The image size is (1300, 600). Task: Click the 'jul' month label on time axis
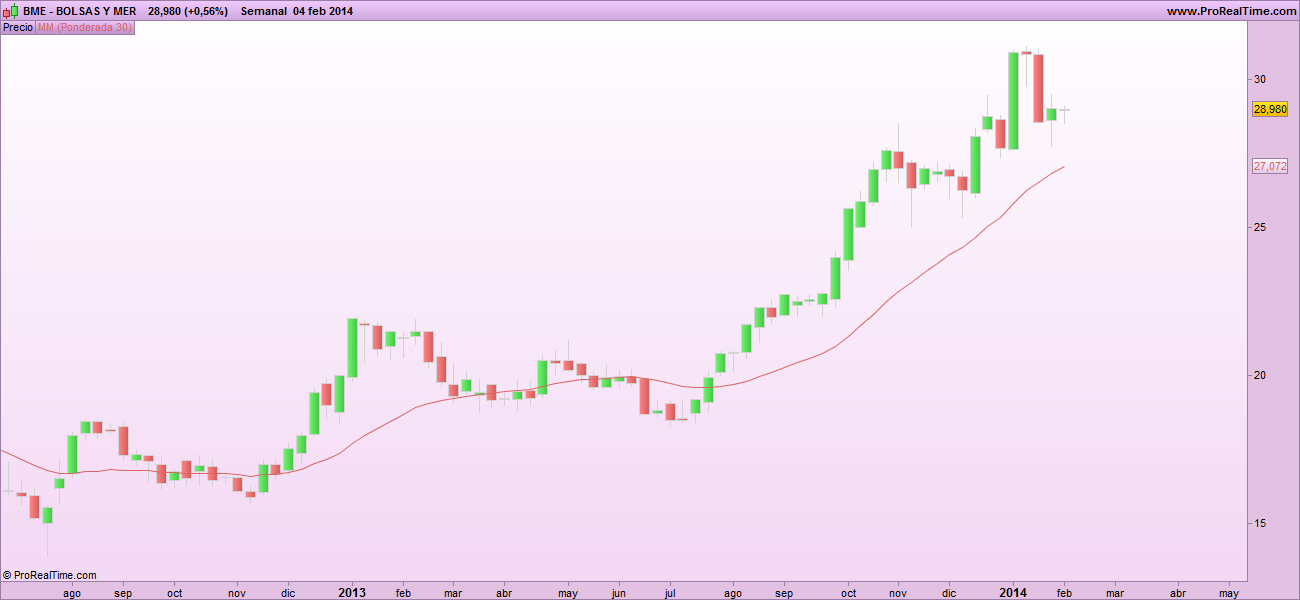tap(670, 592)
